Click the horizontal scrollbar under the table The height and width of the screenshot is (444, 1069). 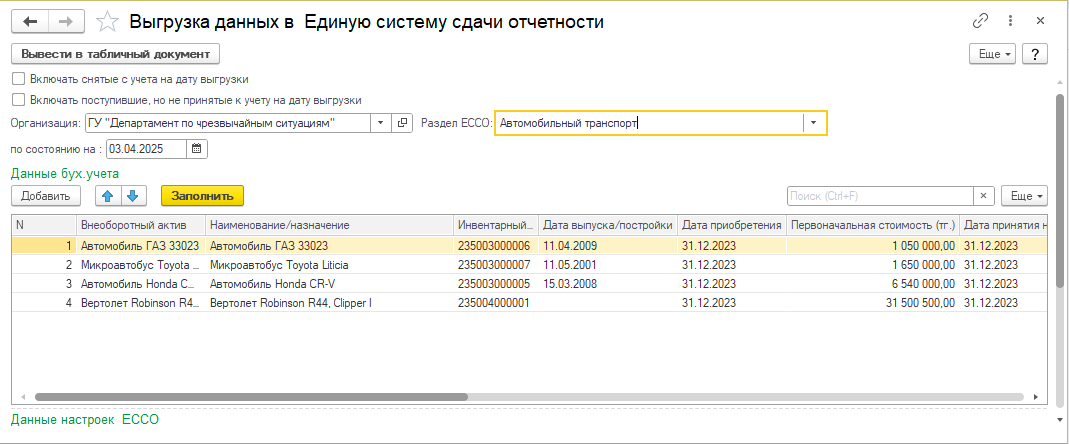[x=500, y=397]
